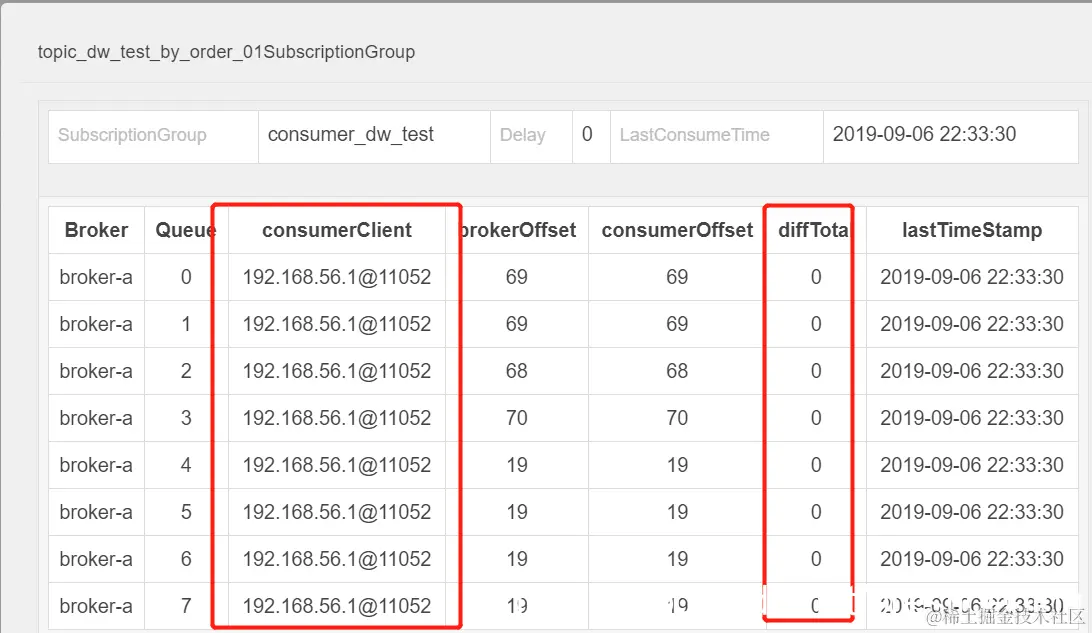Click the consumerClient column header

click(337, 230)
